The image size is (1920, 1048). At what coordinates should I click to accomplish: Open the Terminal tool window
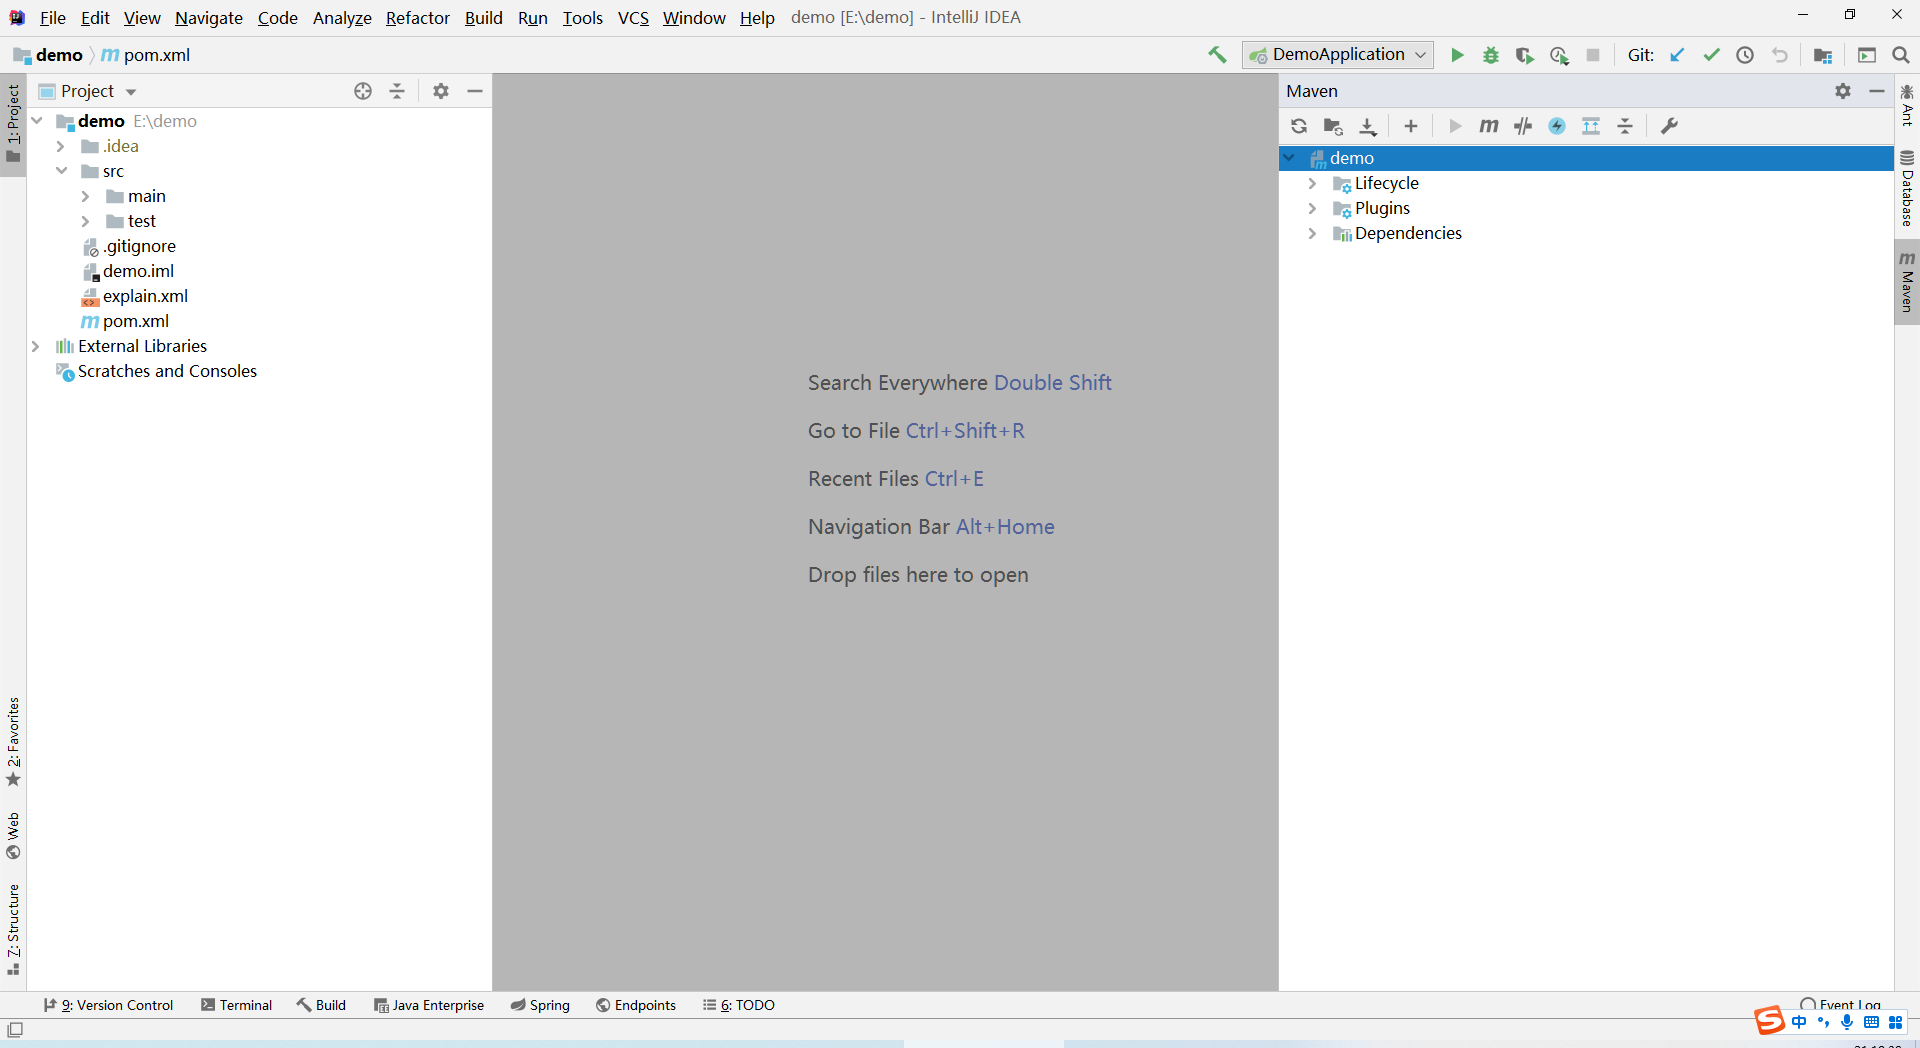pos(236,1005)
